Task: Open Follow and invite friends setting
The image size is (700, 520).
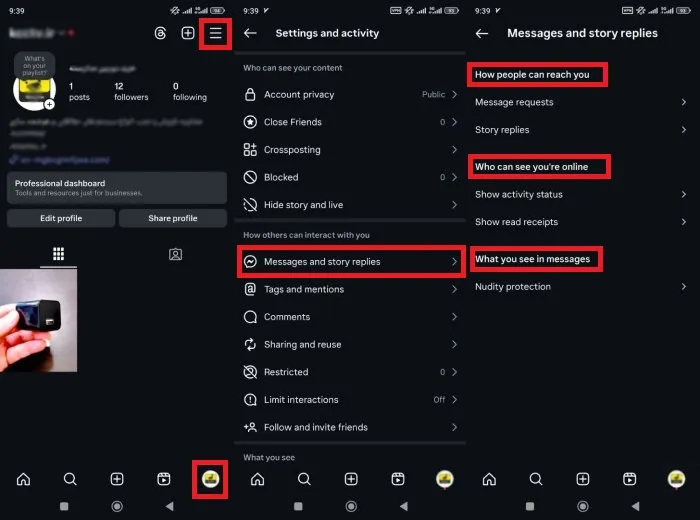Action: tap(351, 427)
